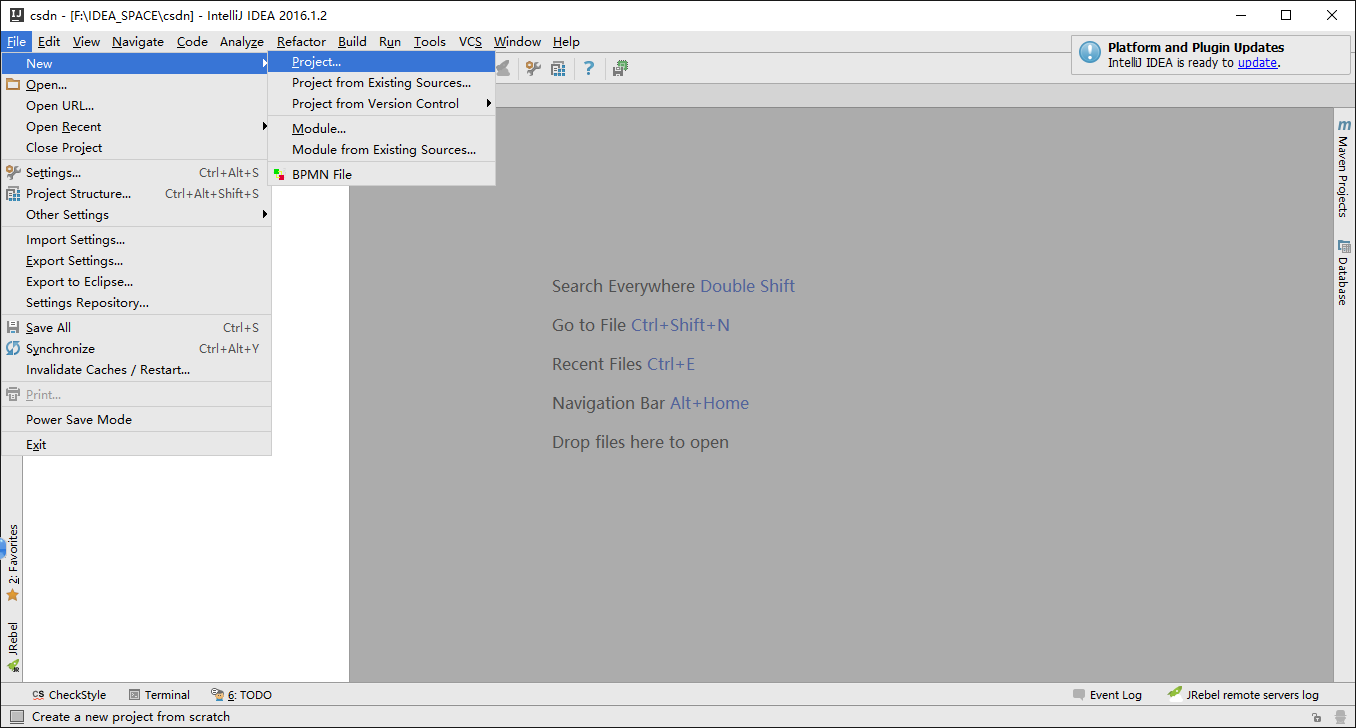Click the update link in the notification
Viewport: 1356px width, 728px height.
point(1257,63)
